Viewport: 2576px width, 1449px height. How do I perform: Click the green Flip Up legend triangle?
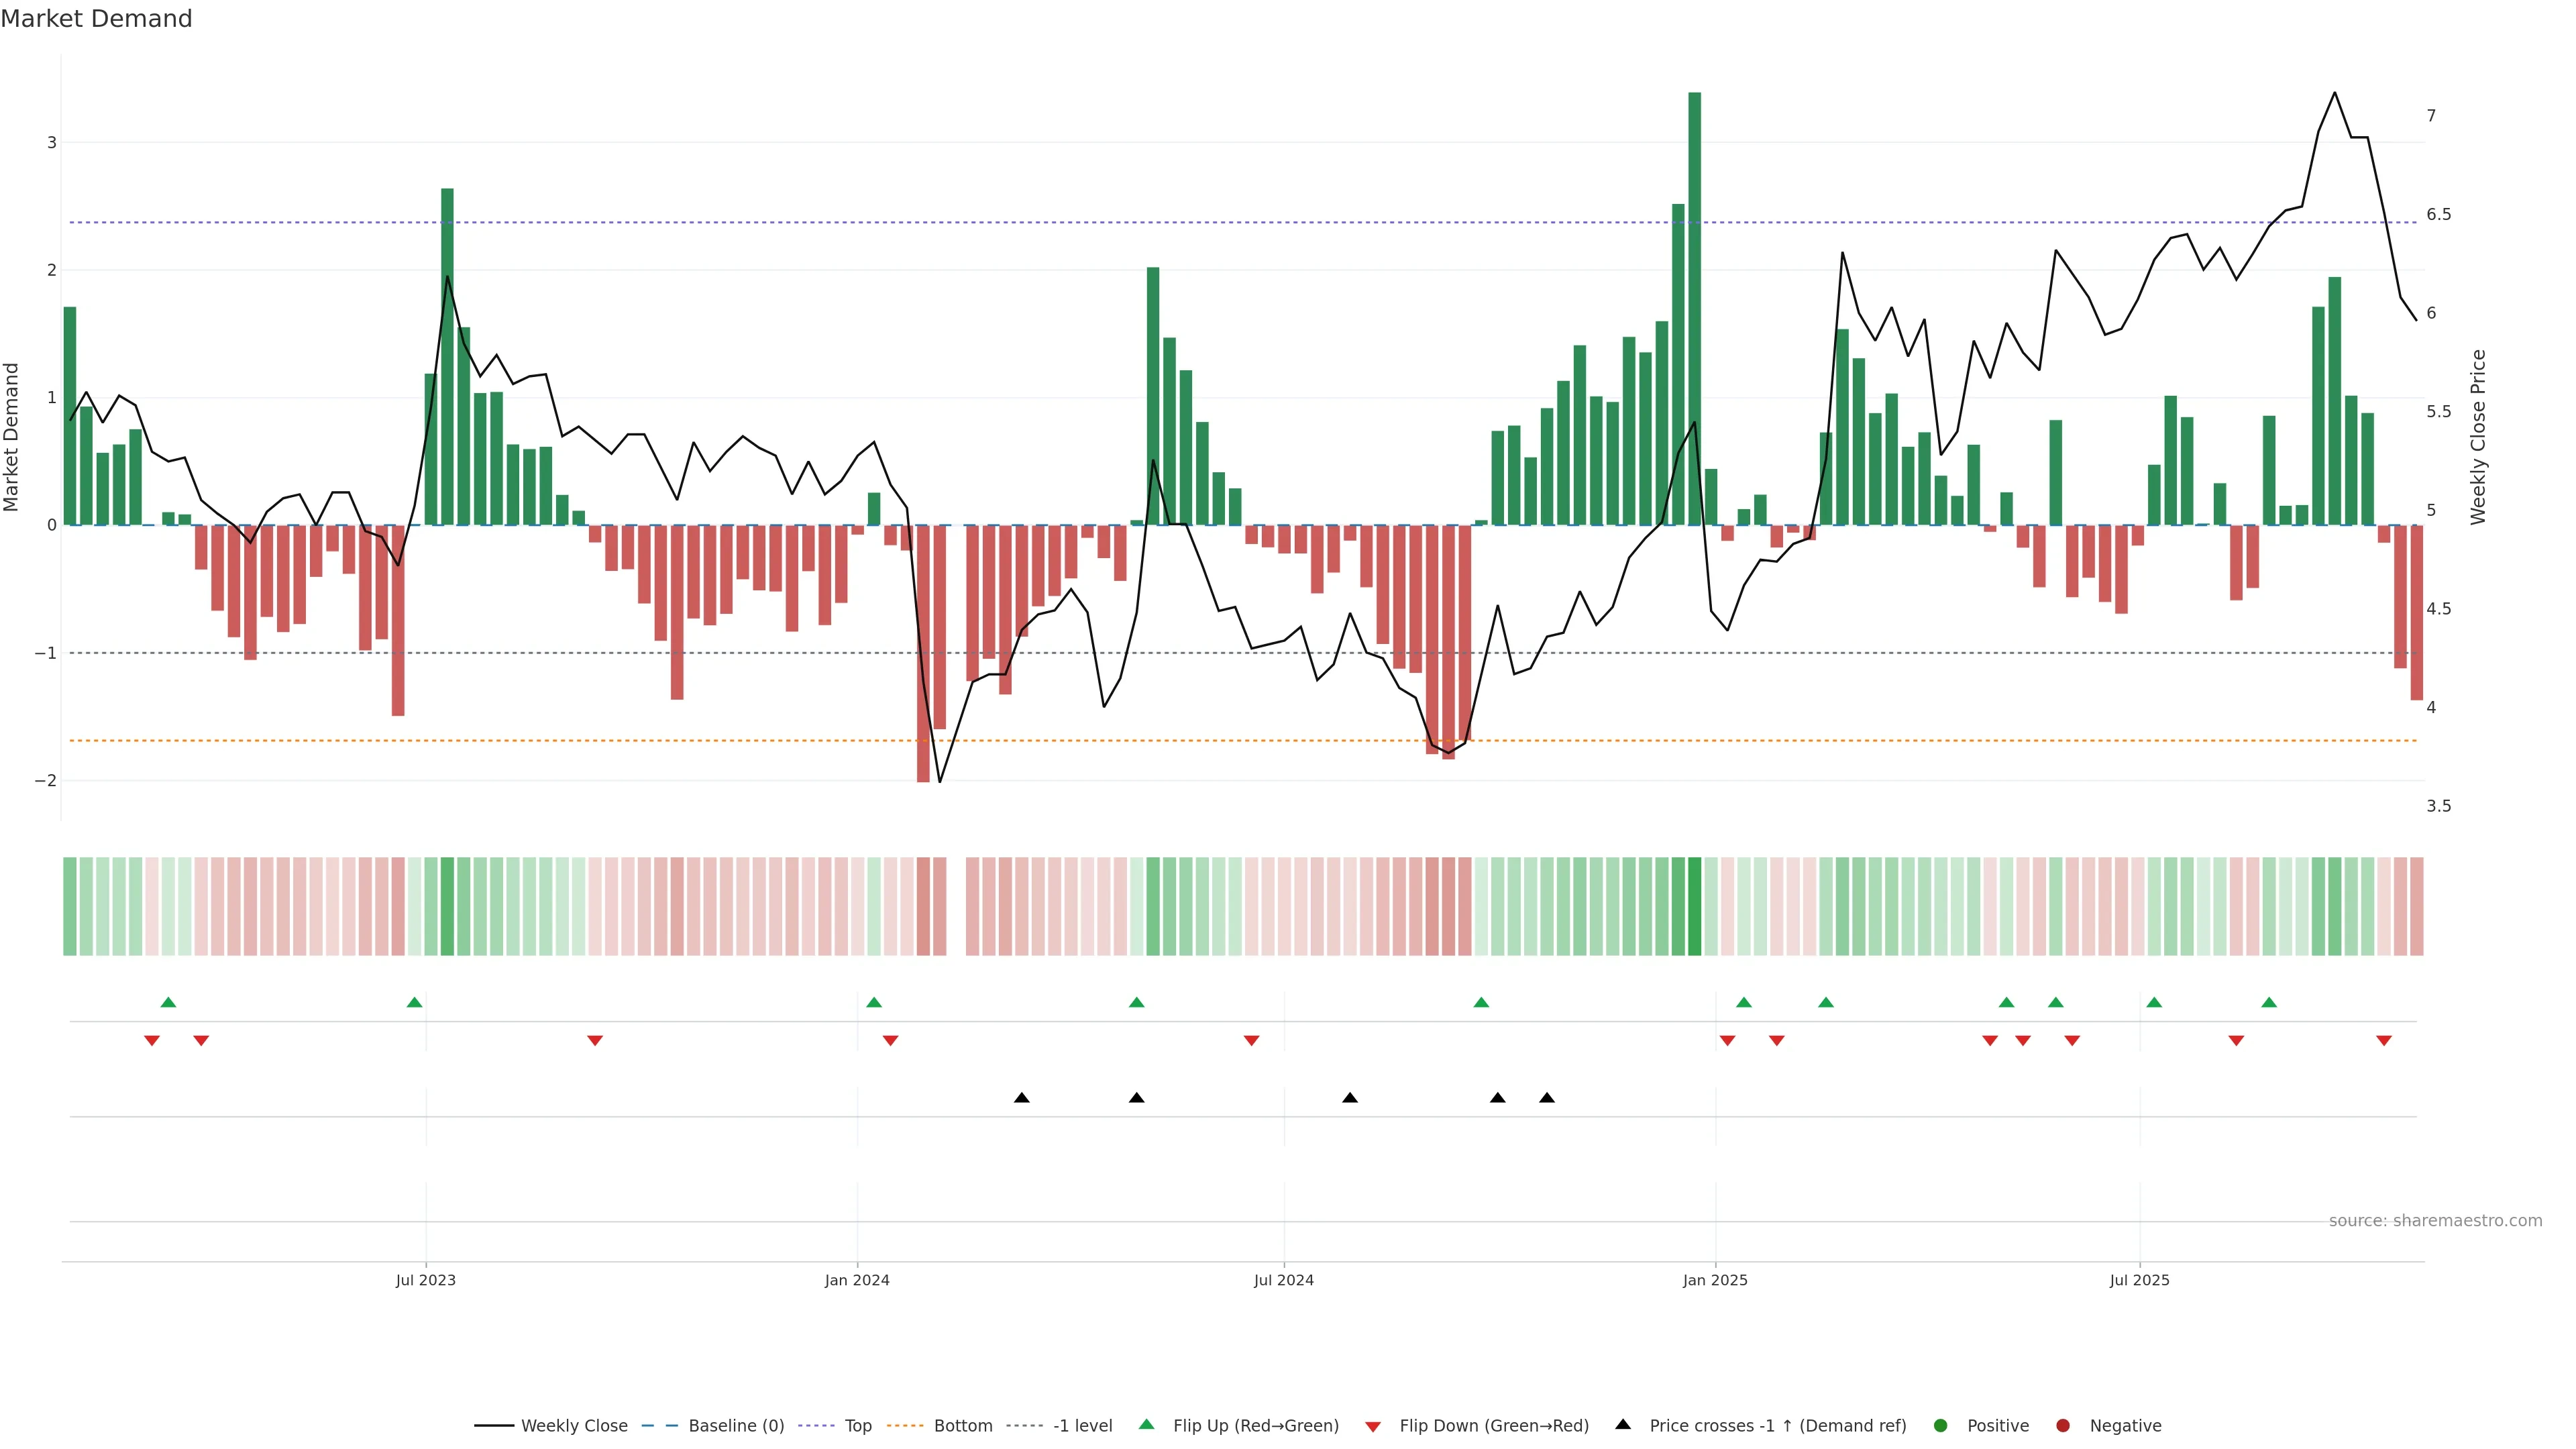(x=1147, y=1425)
